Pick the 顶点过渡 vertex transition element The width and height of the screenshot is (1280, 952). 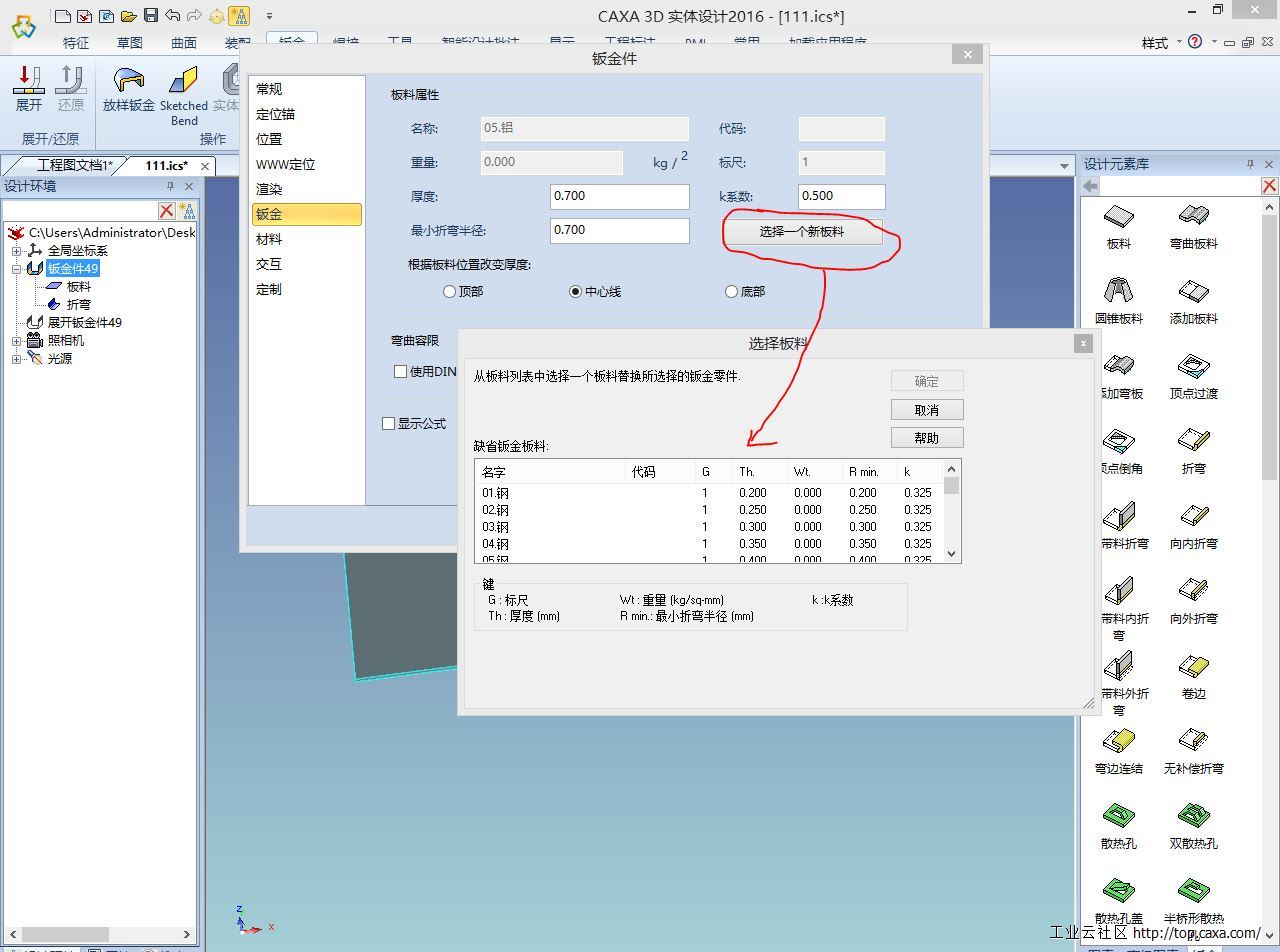click(1194, 377)
